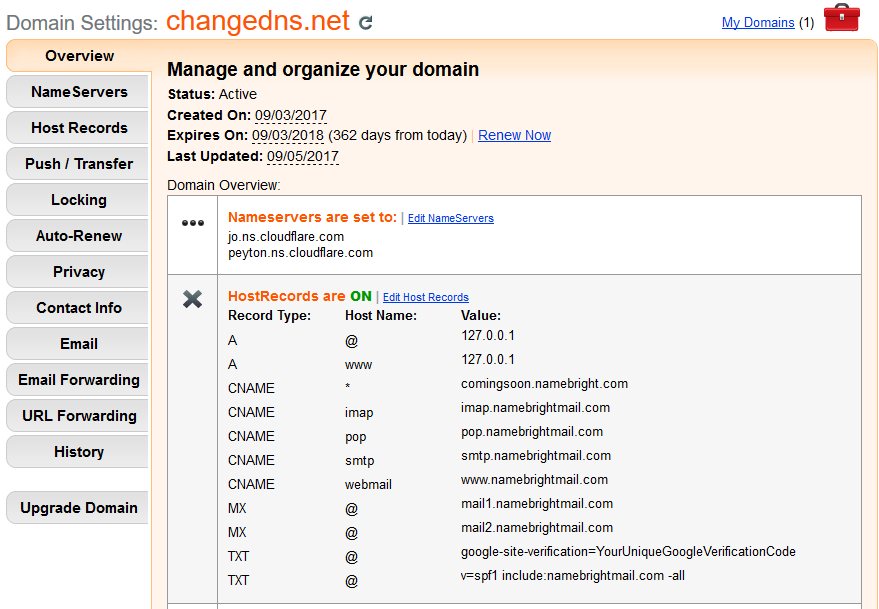Click the three-dots nameservers icon
The image size is (879, 609).
(193, 223)
